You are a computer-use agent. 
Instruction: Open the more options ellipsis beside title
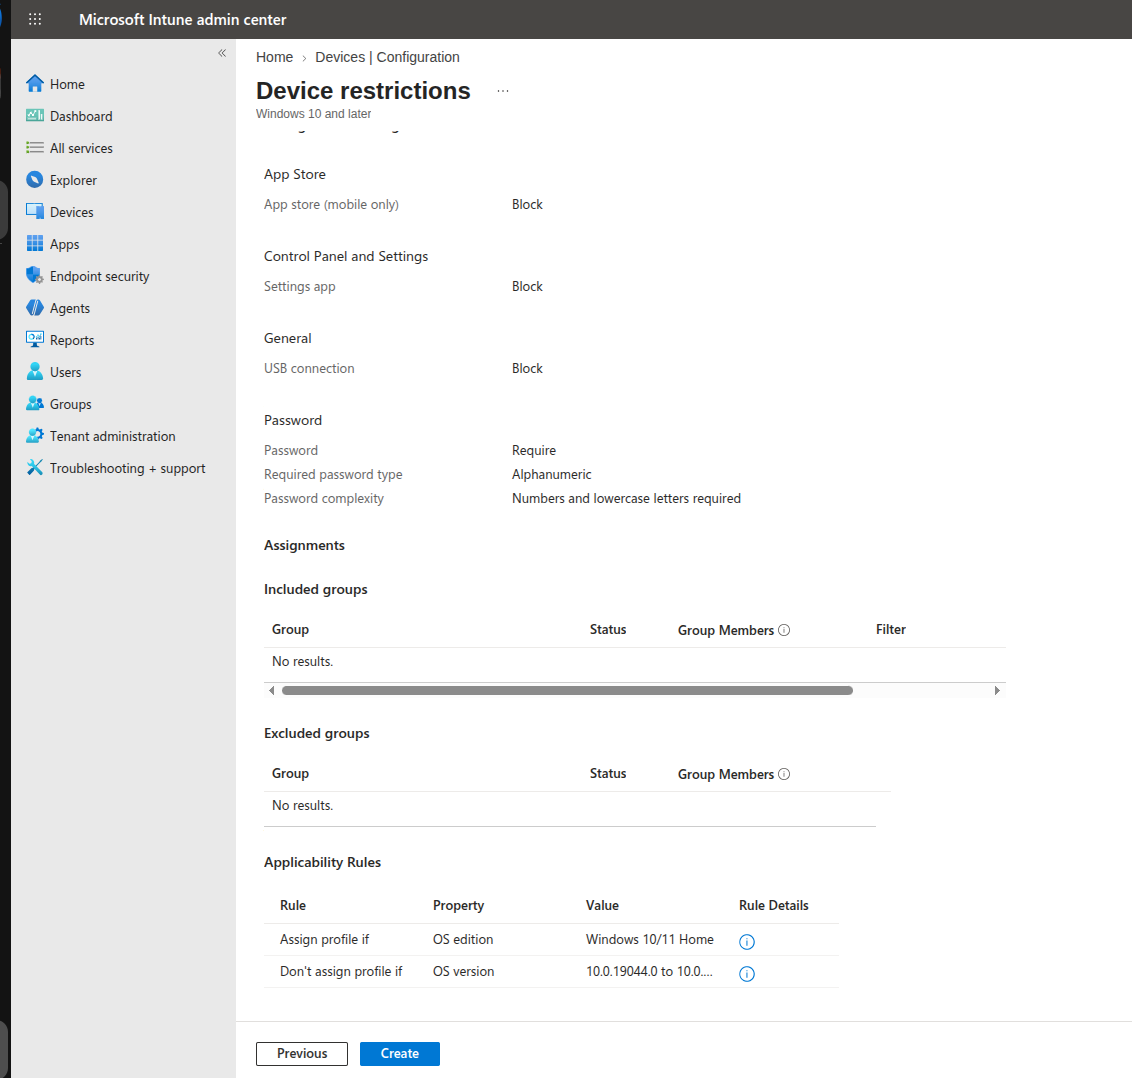[502, 91]
